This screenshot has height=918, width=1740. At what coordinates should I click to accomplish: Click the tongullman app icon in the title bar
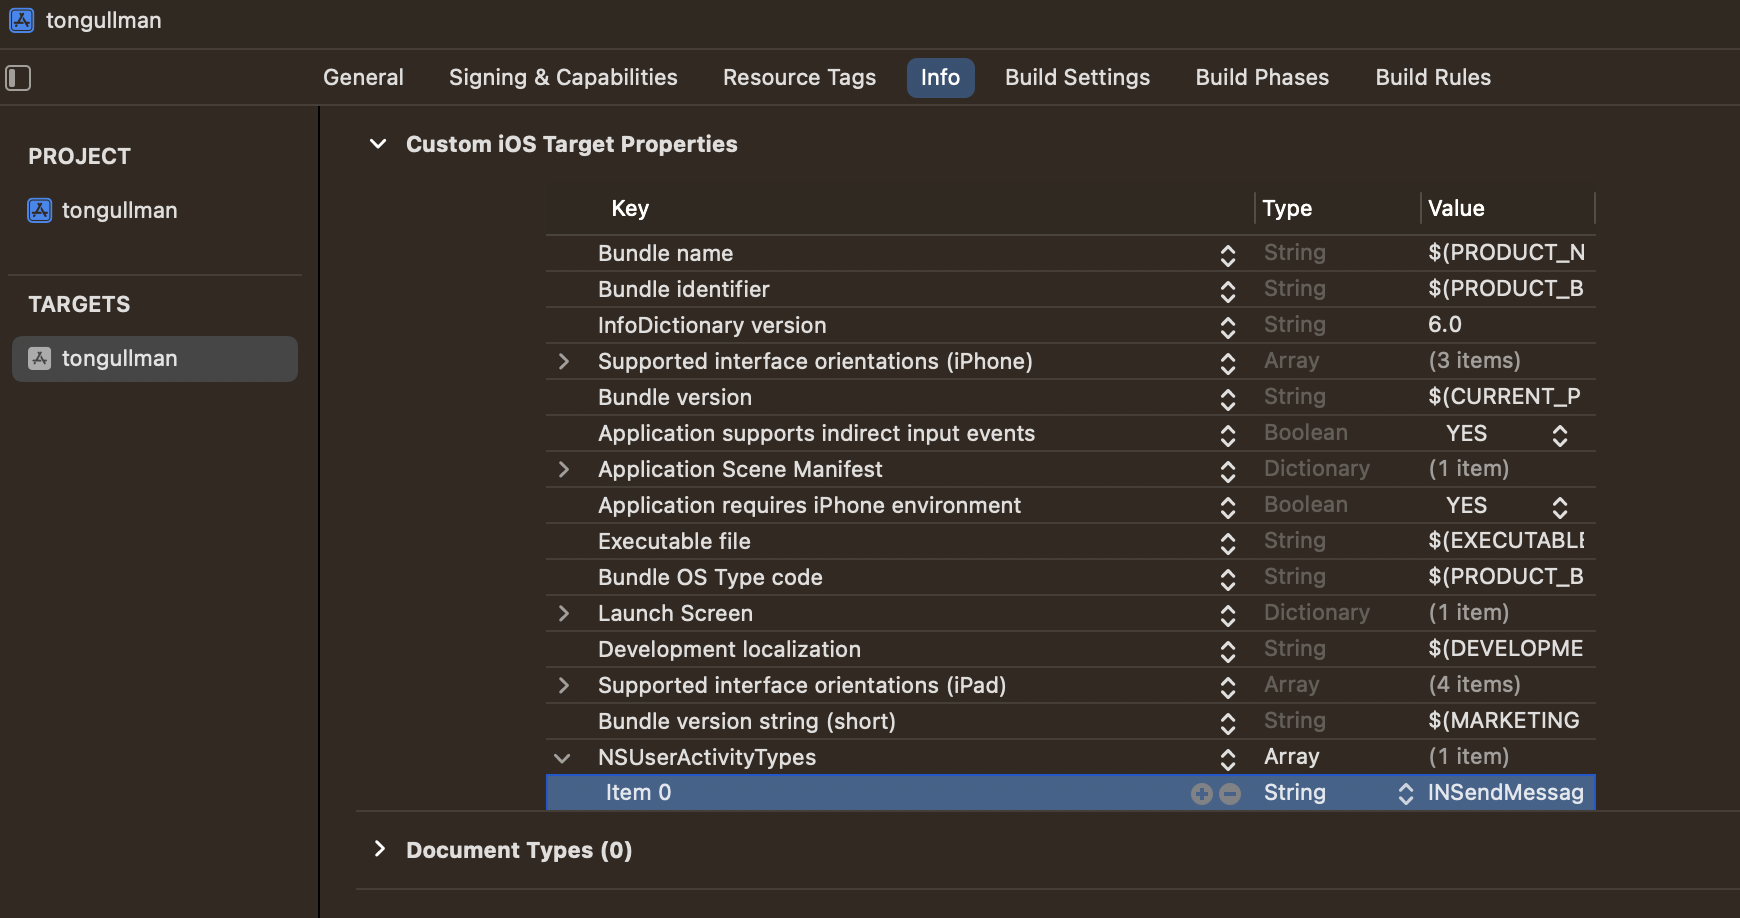[21, 20]
